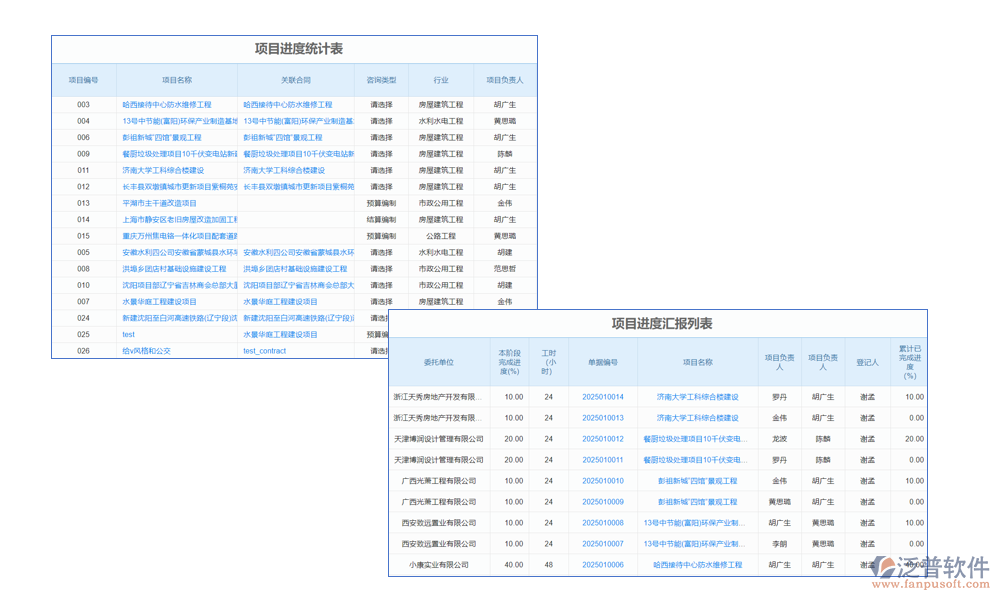Open 13号中节能(富阳)环保产业 link in report list
Screen dimensions: 1000x600
[x=697, y=523]
